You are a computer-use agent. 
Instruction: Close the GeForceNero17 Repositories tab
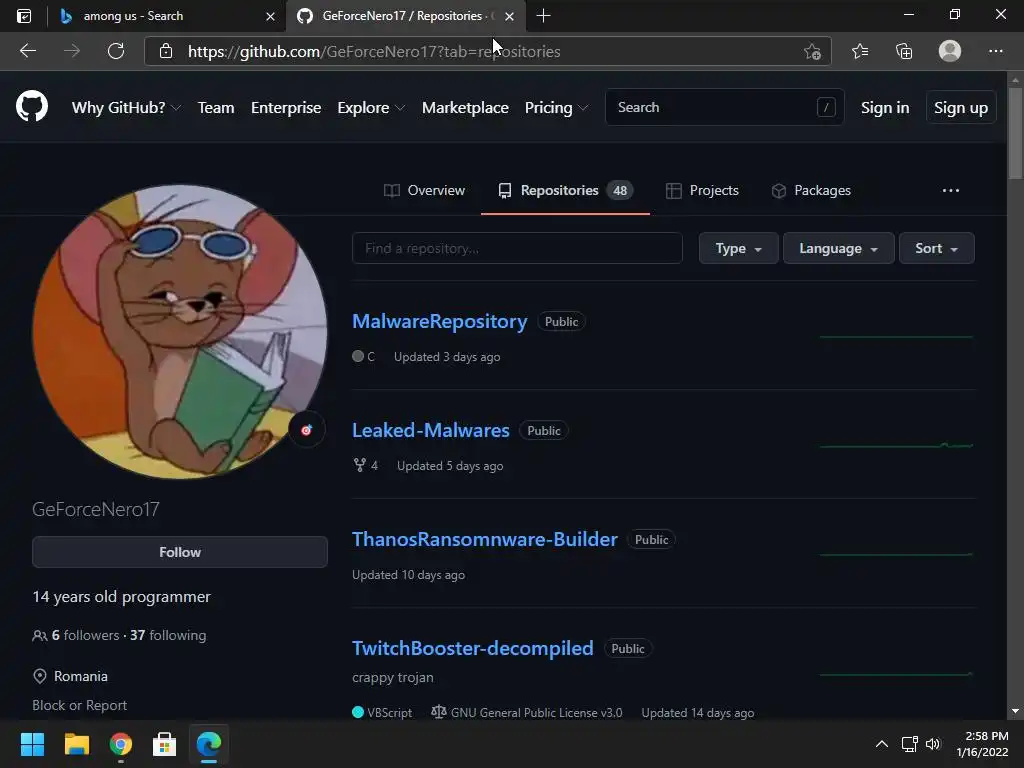click(x=509, y=16)
